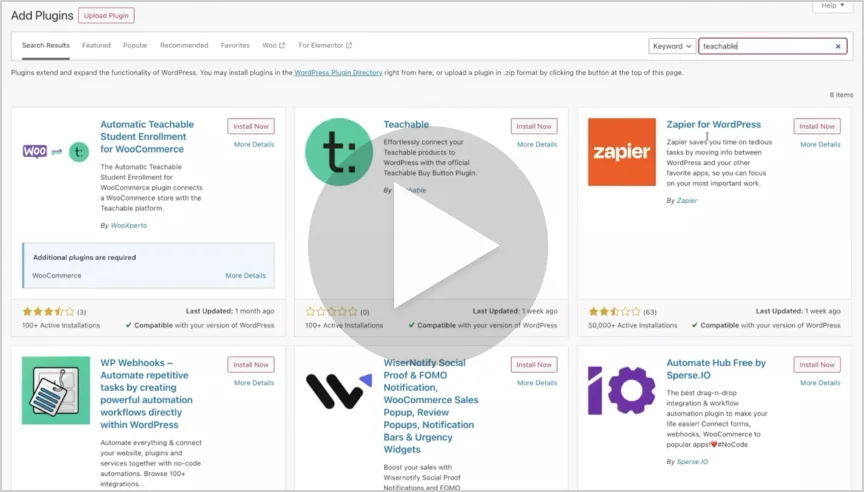Screen dimensions: 864x492
Task: View More Details for Automate Hub Free
Action: point(820,383)
